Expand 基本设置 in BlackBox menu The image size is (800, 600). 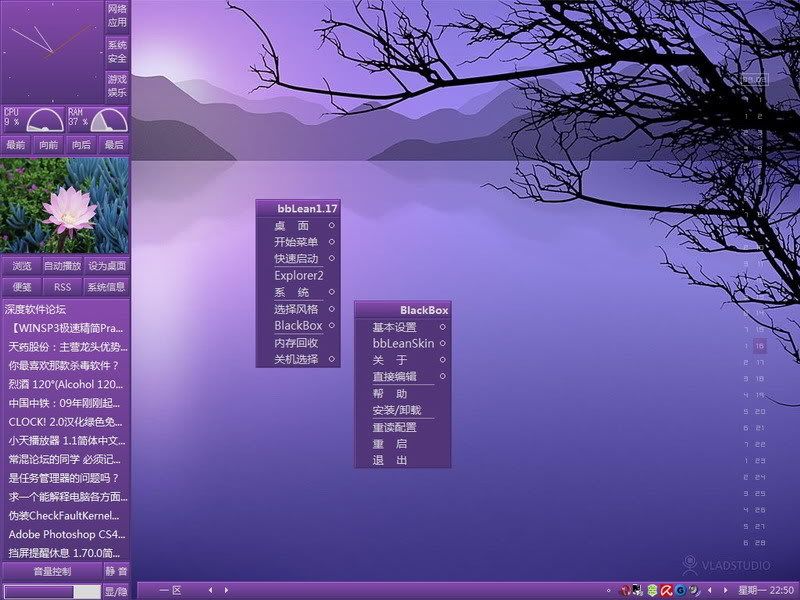[x=403, y=327]
